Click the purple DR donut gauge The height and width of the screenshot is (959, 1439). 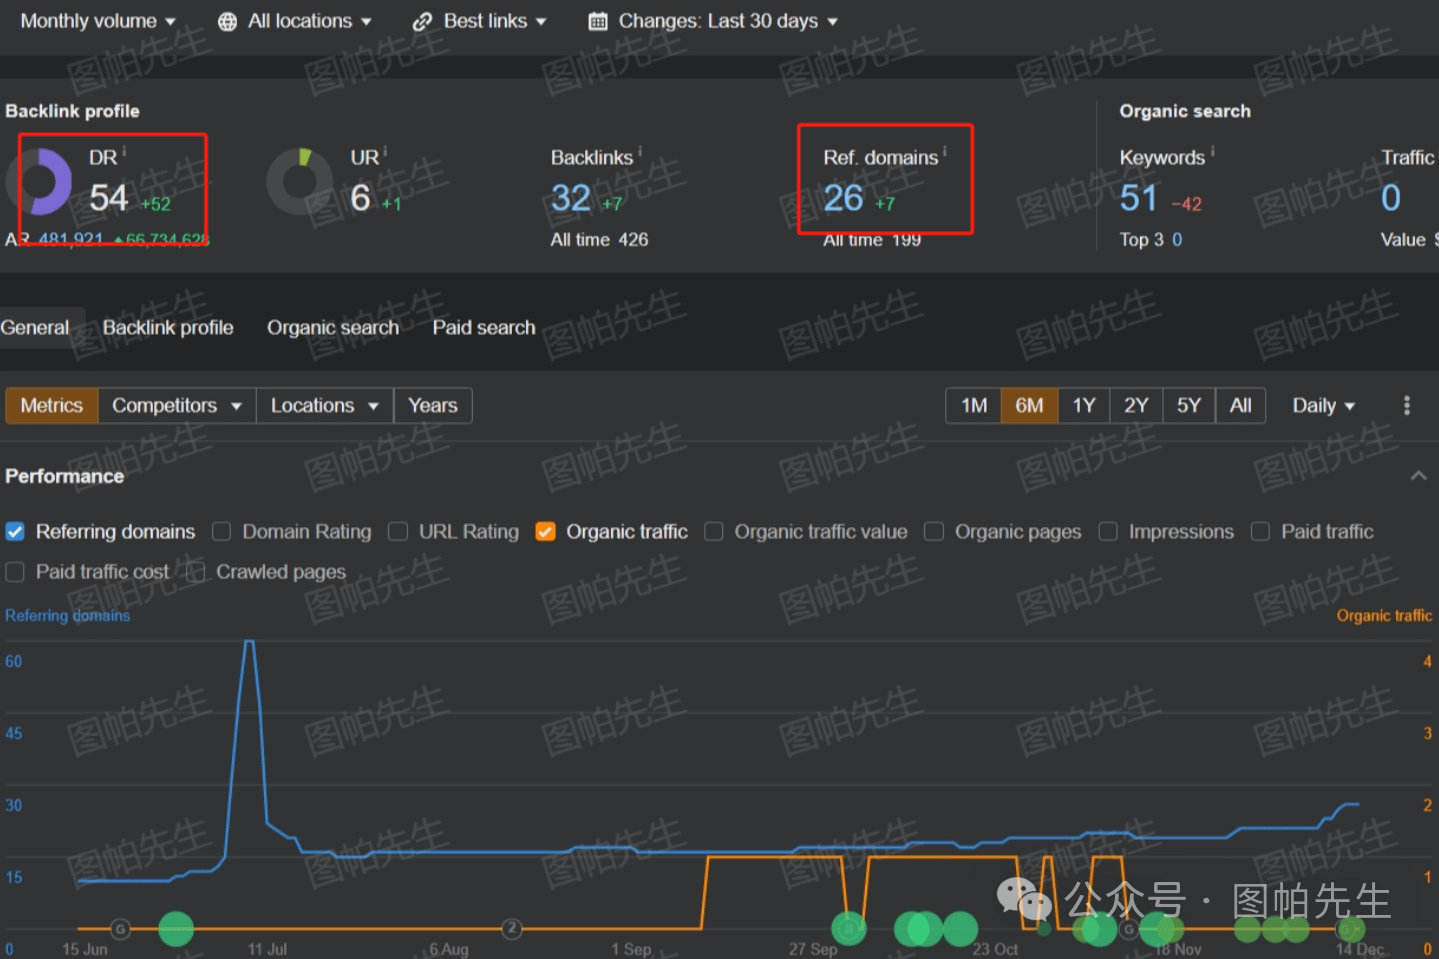[40, 182]
